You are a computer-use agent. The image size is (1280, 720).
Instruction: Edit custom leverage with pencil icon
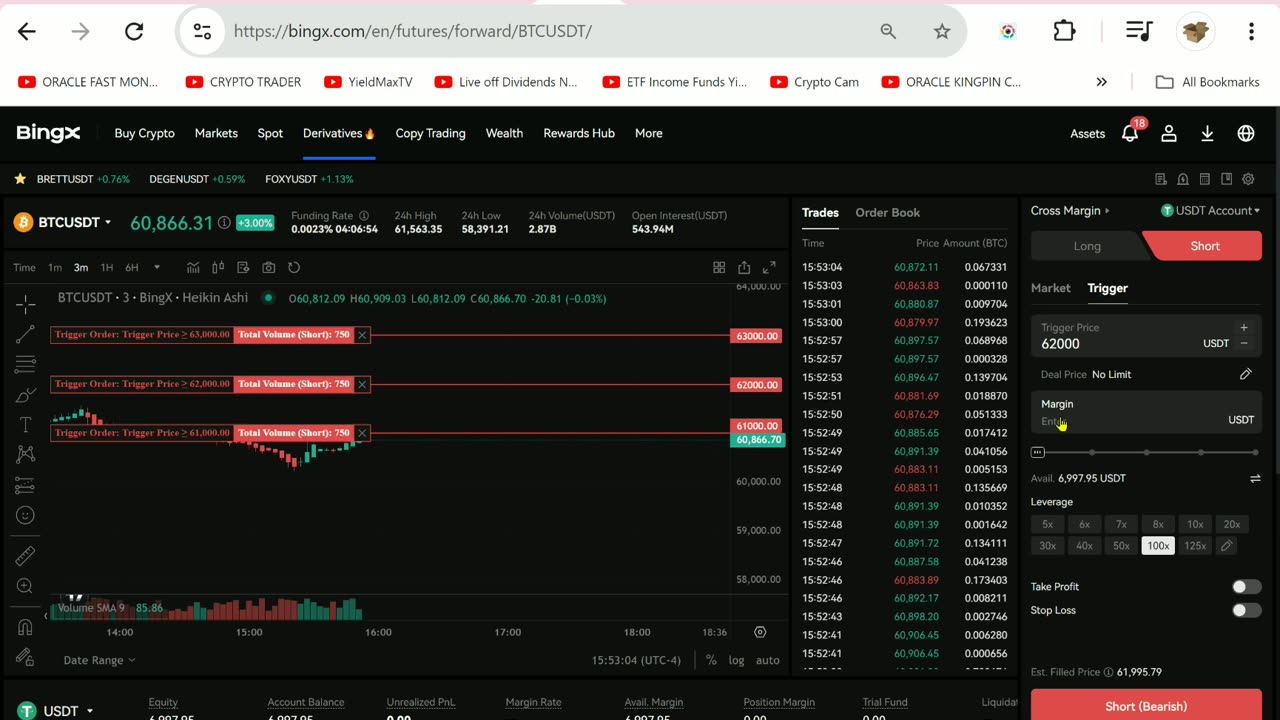1226,546
